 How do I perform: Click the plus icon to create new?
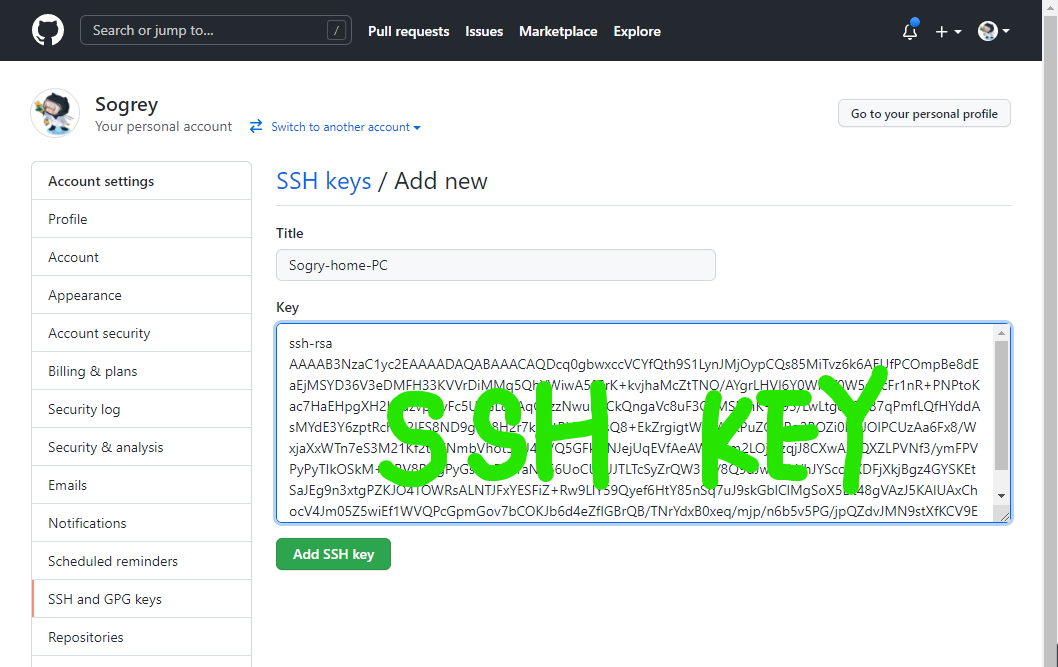pos(941,31)
